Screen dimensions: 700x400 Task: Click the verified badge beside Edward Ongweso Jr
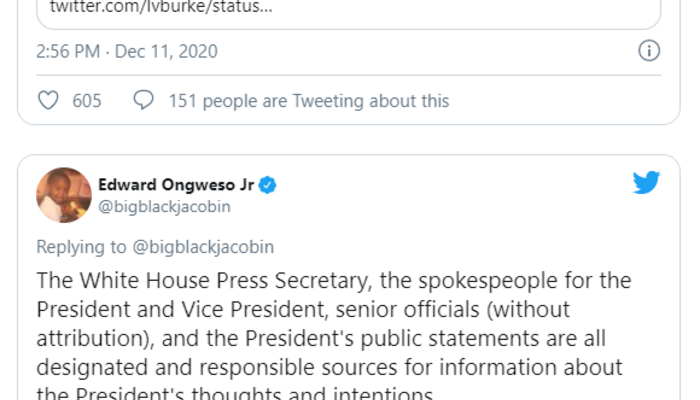pos(268,185)
